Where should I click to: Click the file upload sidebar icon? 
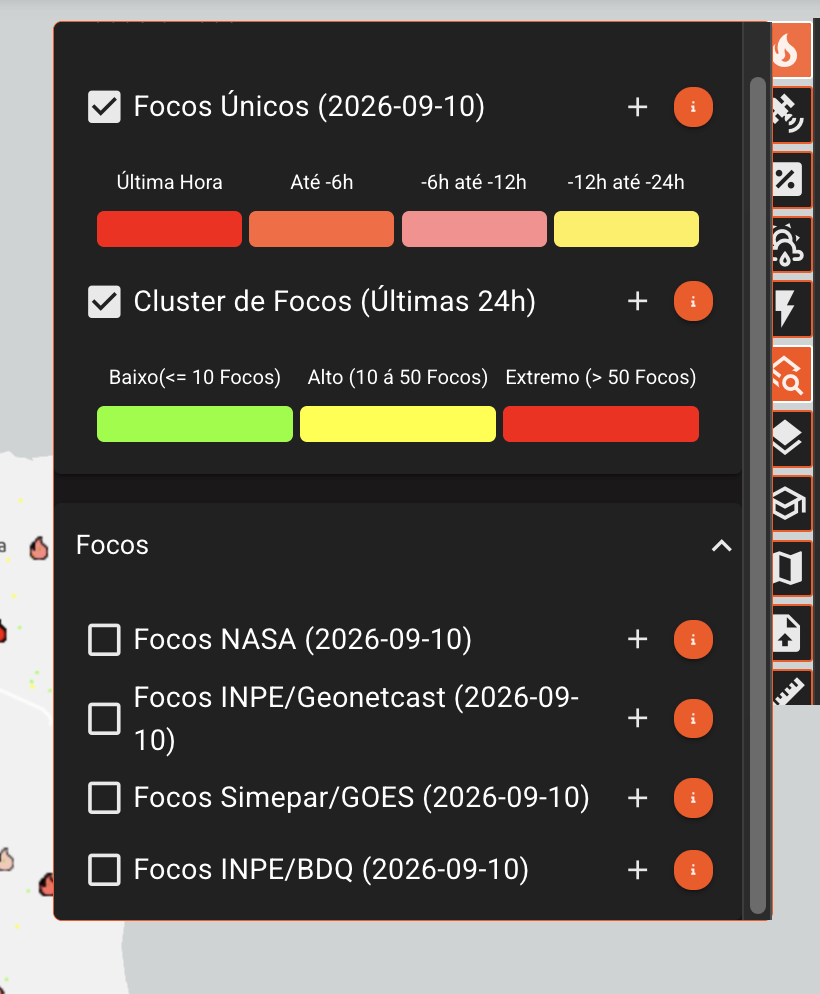[791, 633]
